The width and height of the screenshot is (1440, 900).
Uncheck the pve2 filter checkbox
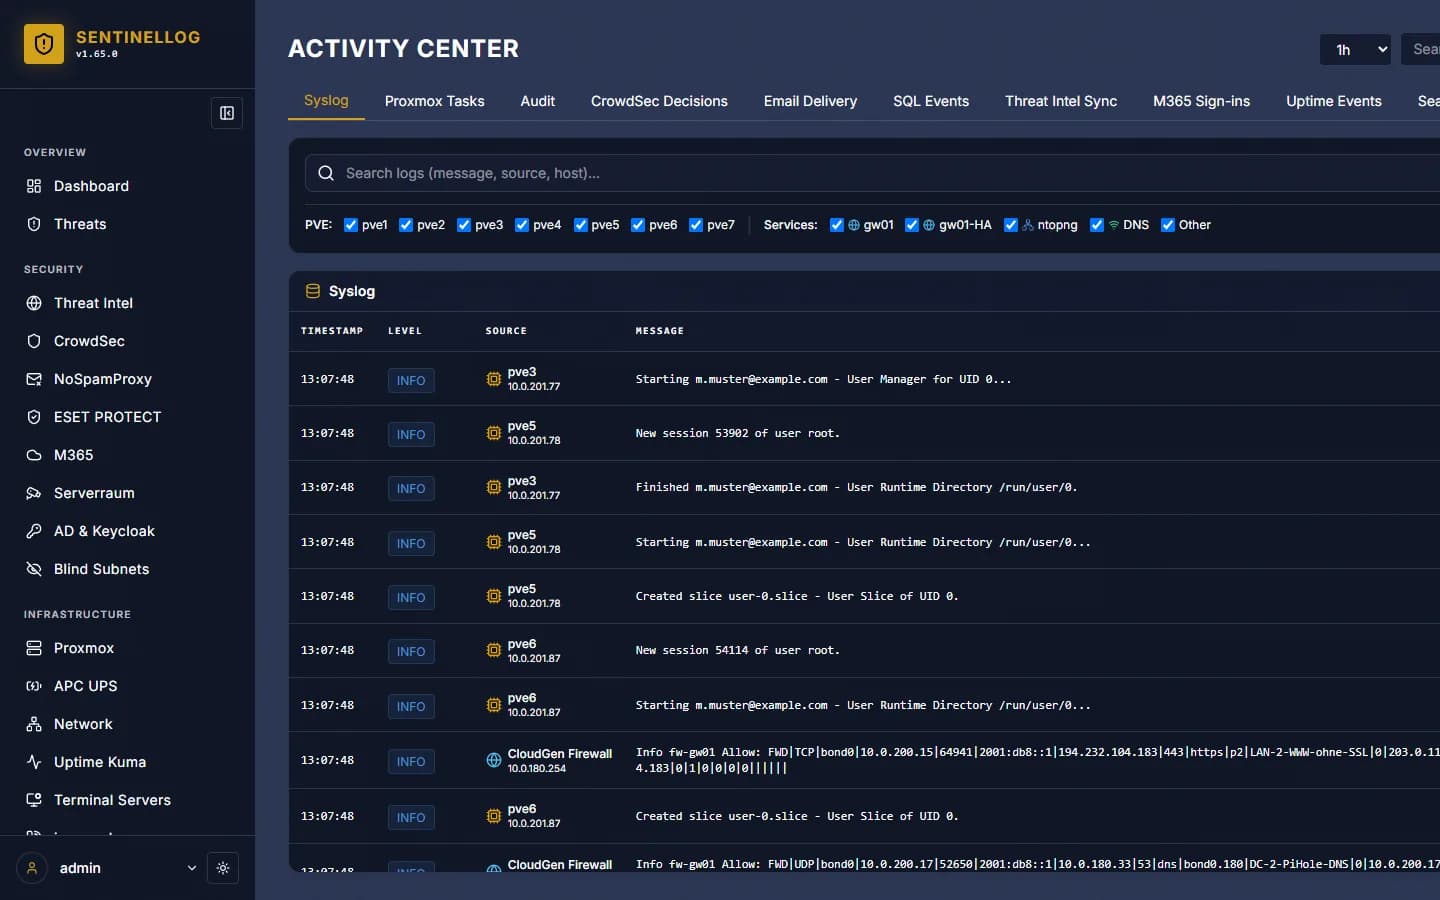pyautogui.click(x=406, y=225)
